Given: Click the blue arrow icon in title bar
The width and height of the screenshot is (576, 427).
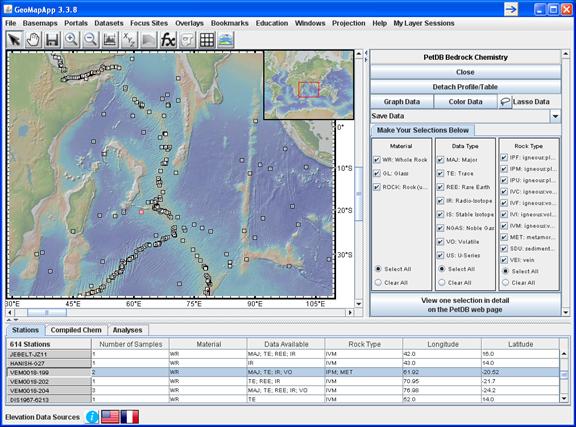Looking at the screenshot, I should (511, 9).
